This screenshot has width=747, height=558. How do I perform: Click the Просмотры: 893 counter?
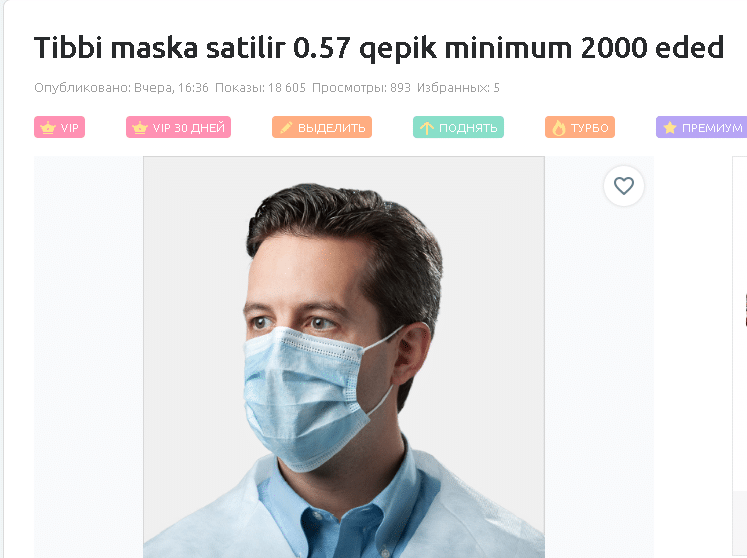pos(361,88)
